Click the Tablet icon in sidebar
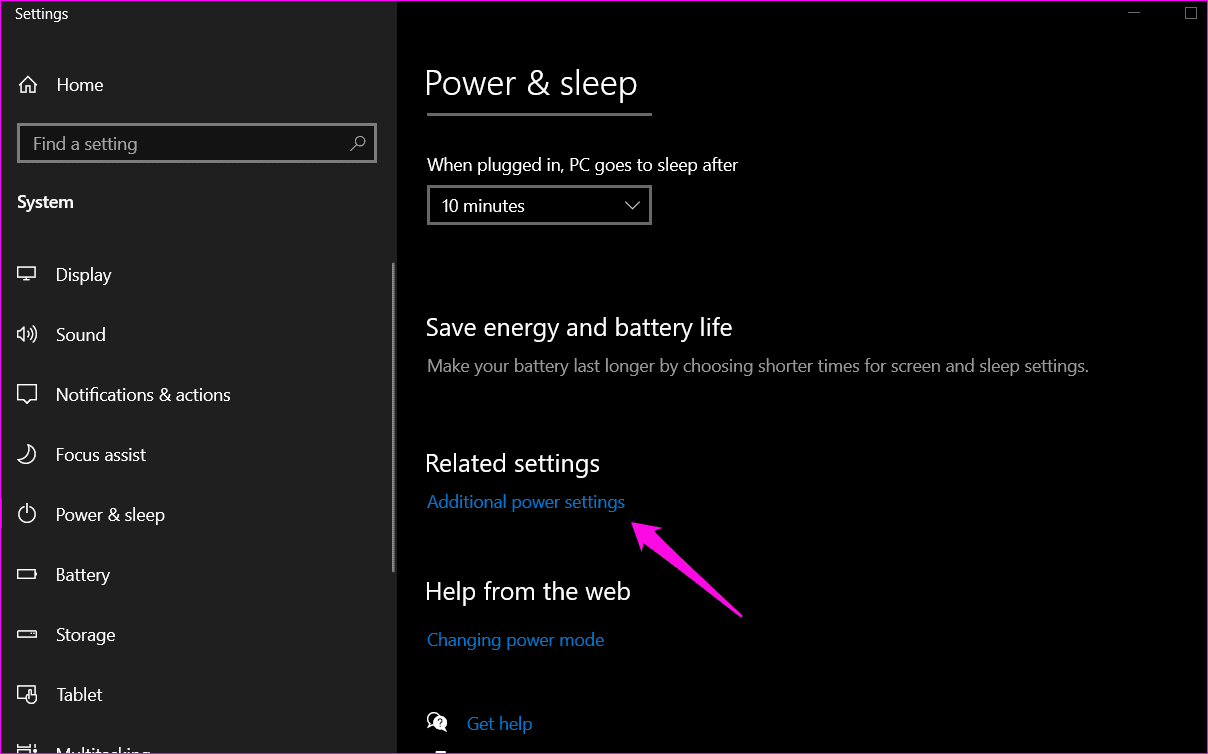Viewport: 1208px width, 754px height. (x=27, y=695)
